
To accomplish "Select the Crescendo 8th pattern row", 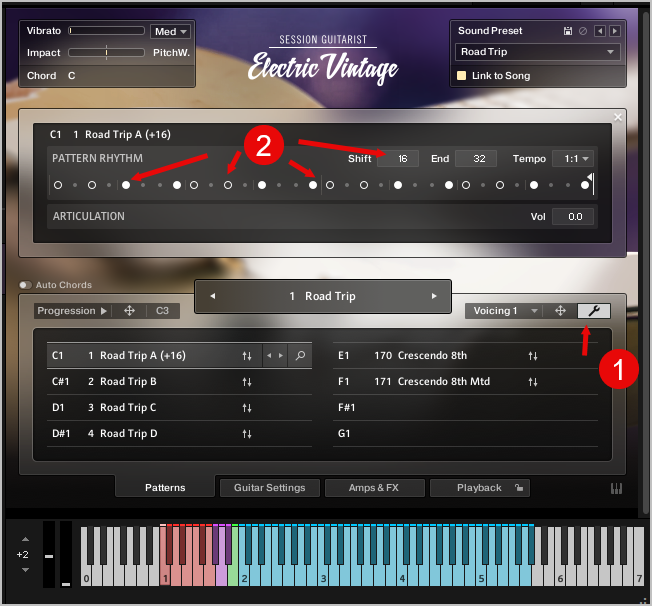I will point(465,356).
